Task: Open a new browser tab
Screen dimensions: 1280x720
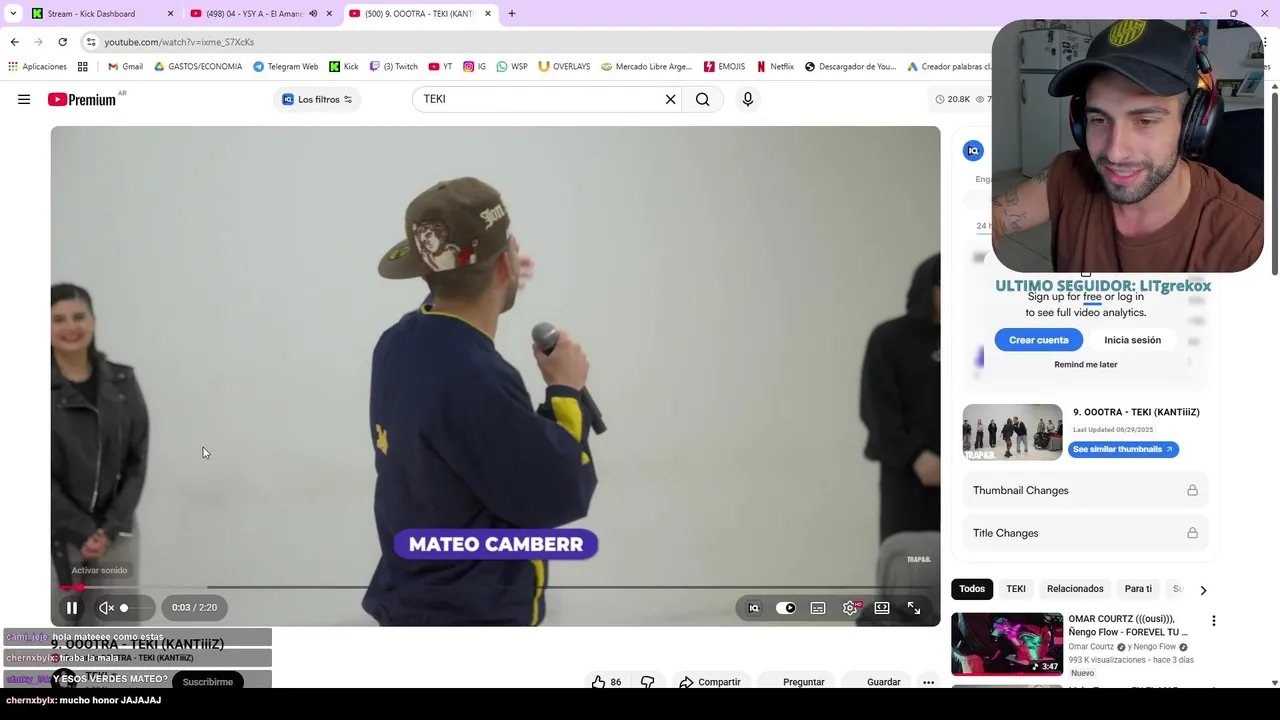Action: tap(512, 14)
